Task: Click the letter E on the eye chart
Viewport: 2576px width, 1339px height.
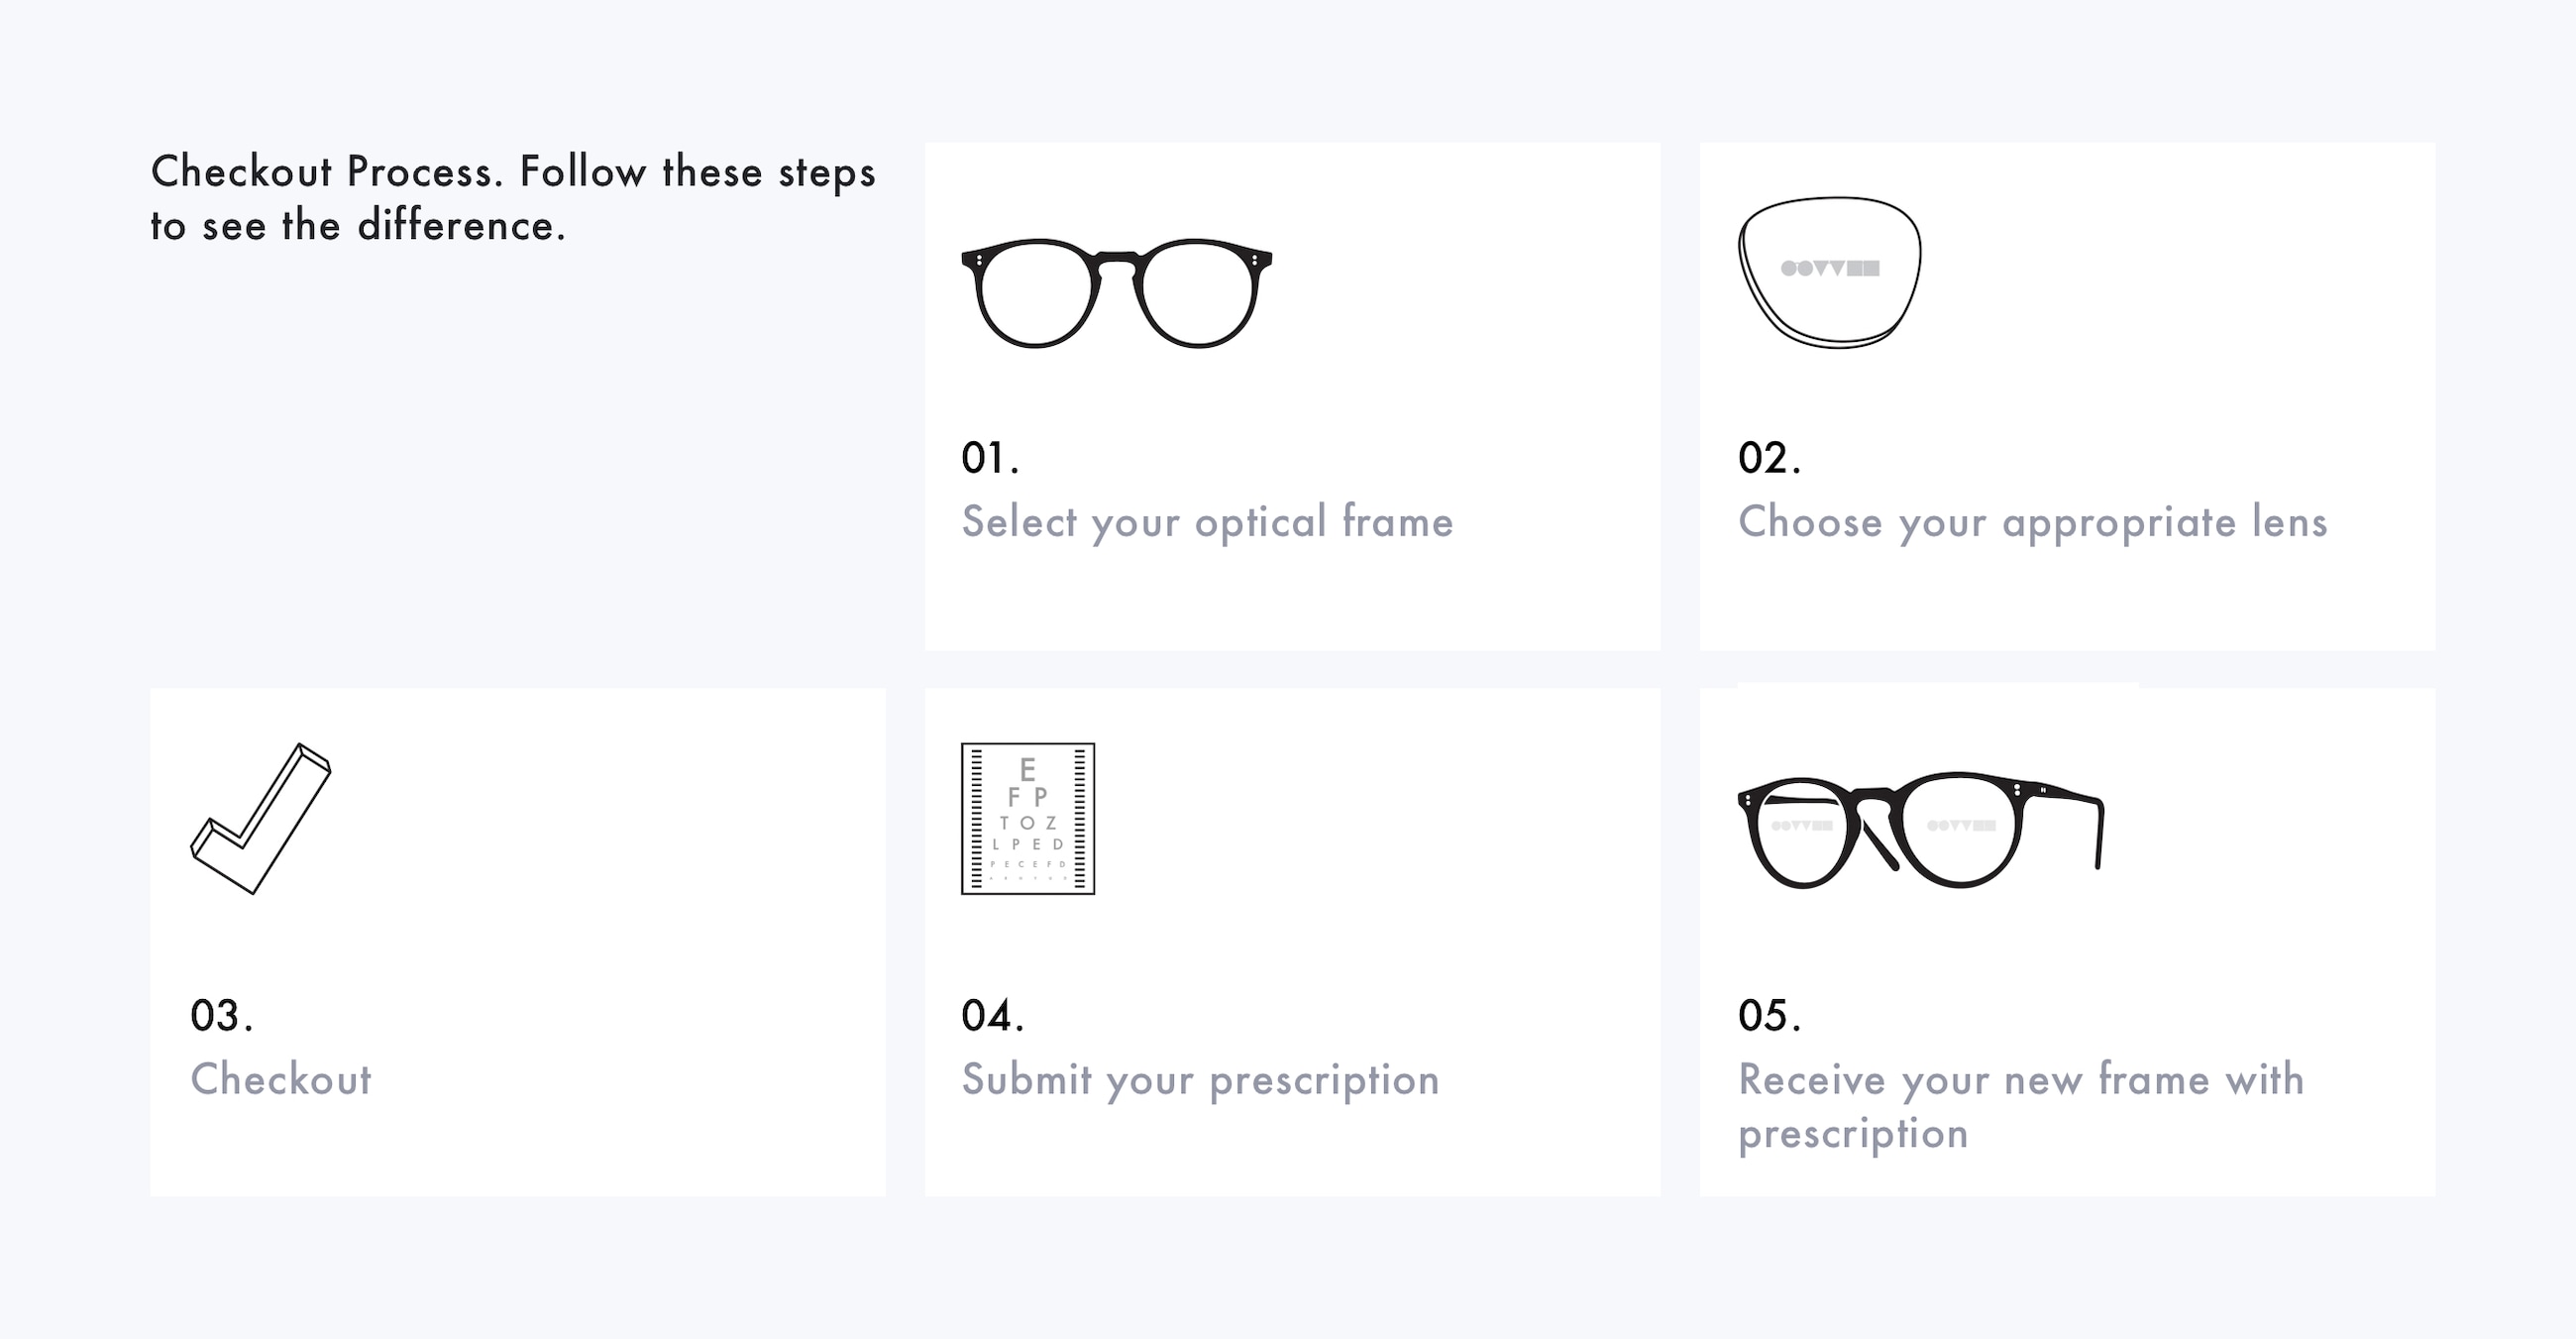Action: [x=1027, y=770]
